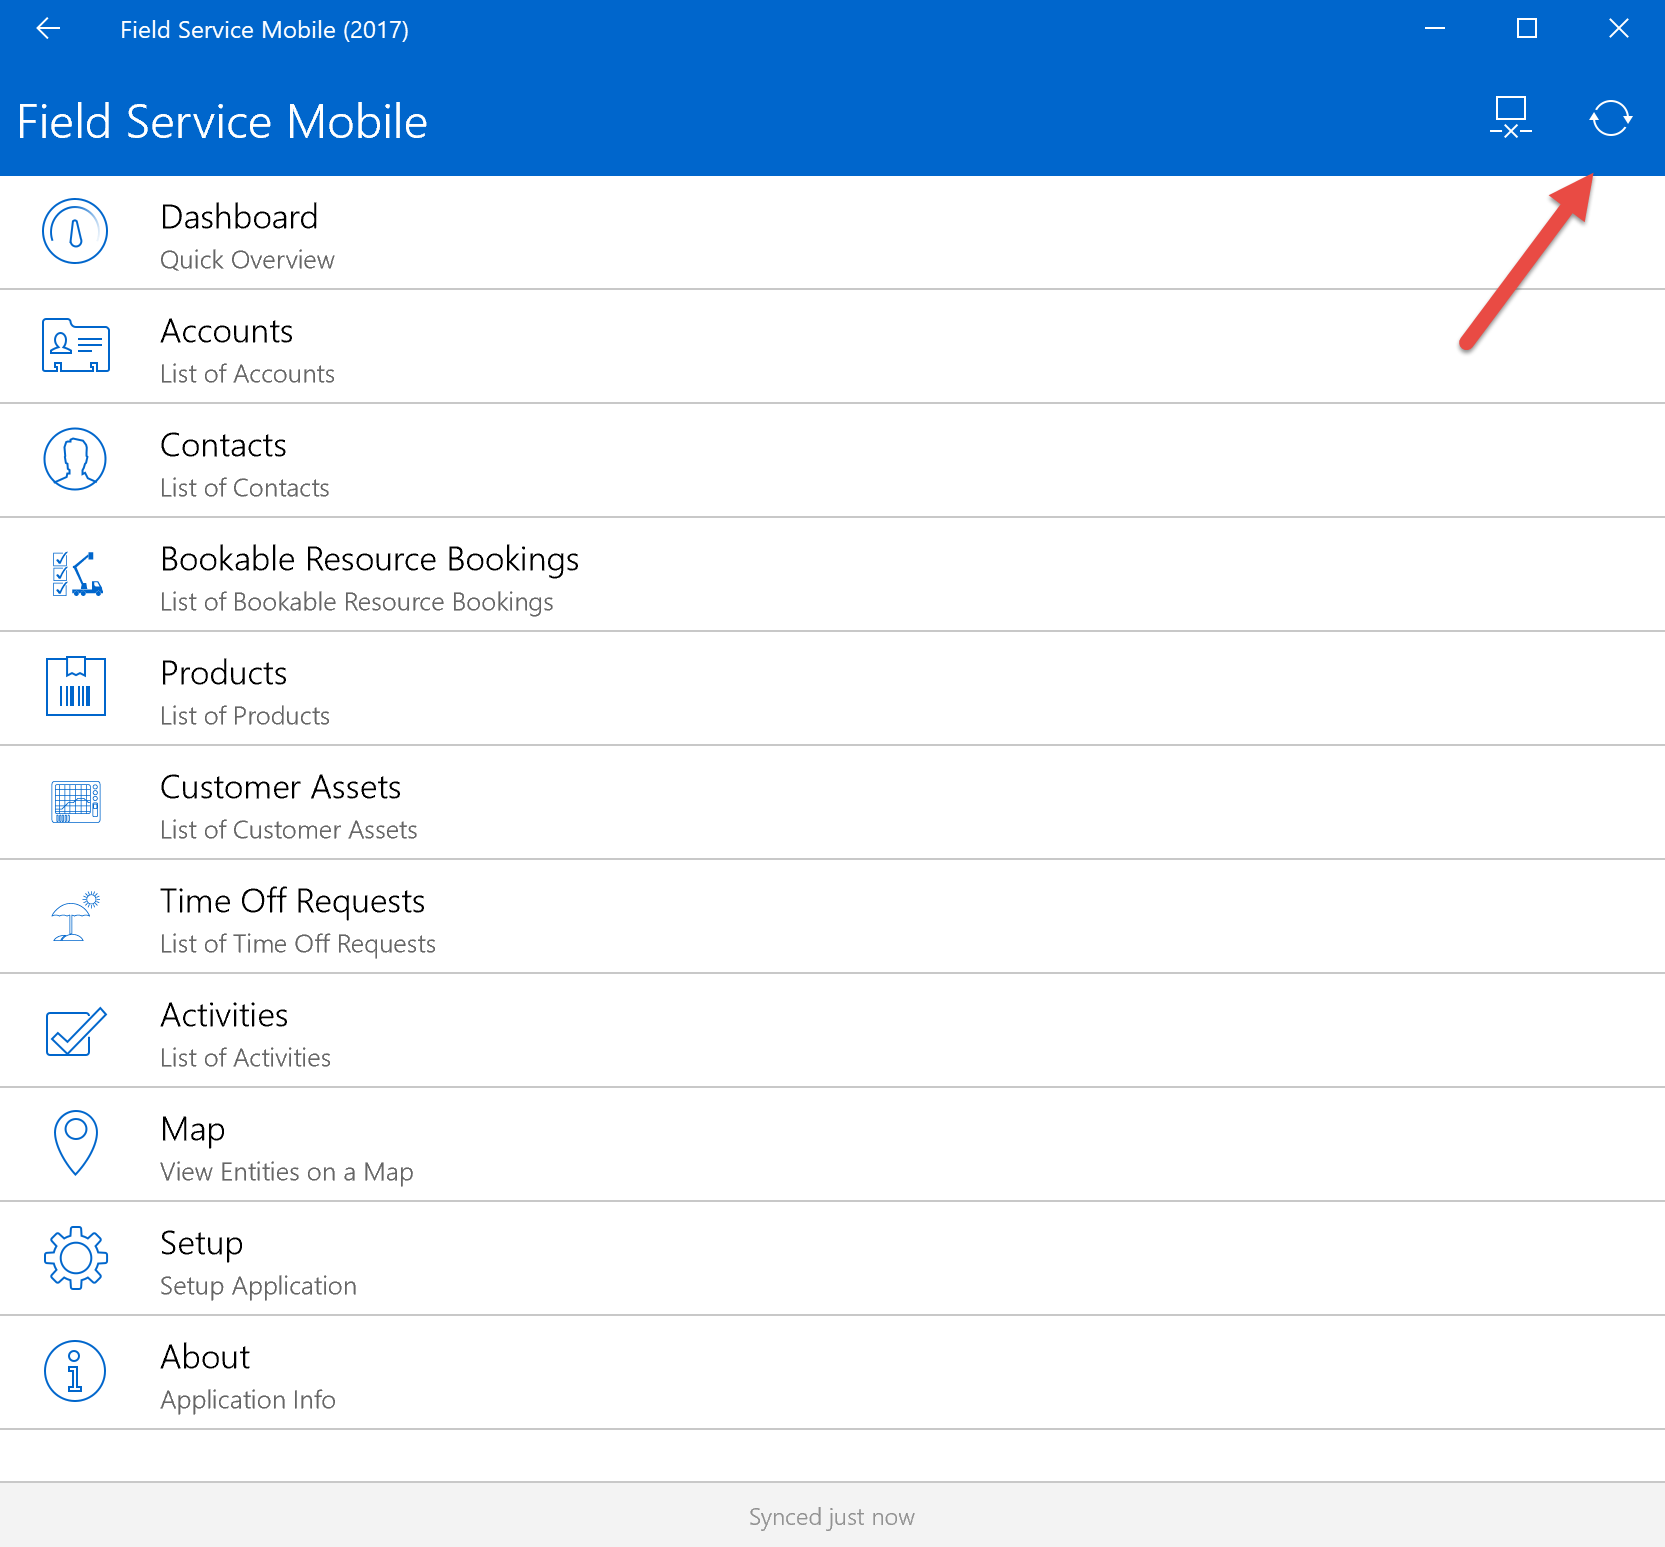Viewport: 1665px width, 1547px height.
Task: Open the Accounts list
Action: tap(832, 347)
